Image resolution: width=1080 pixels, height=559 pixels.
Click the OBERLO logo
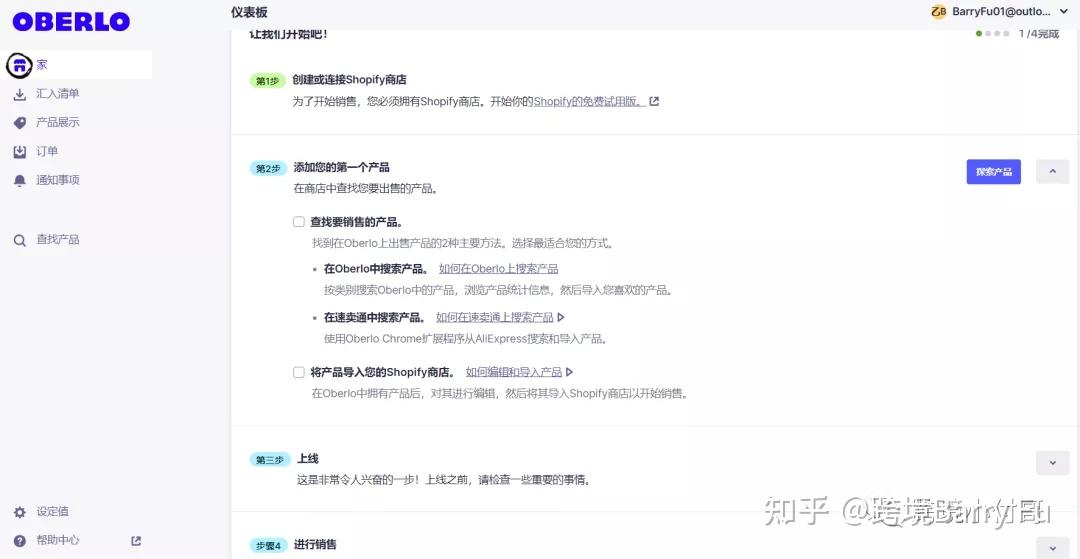71,22
